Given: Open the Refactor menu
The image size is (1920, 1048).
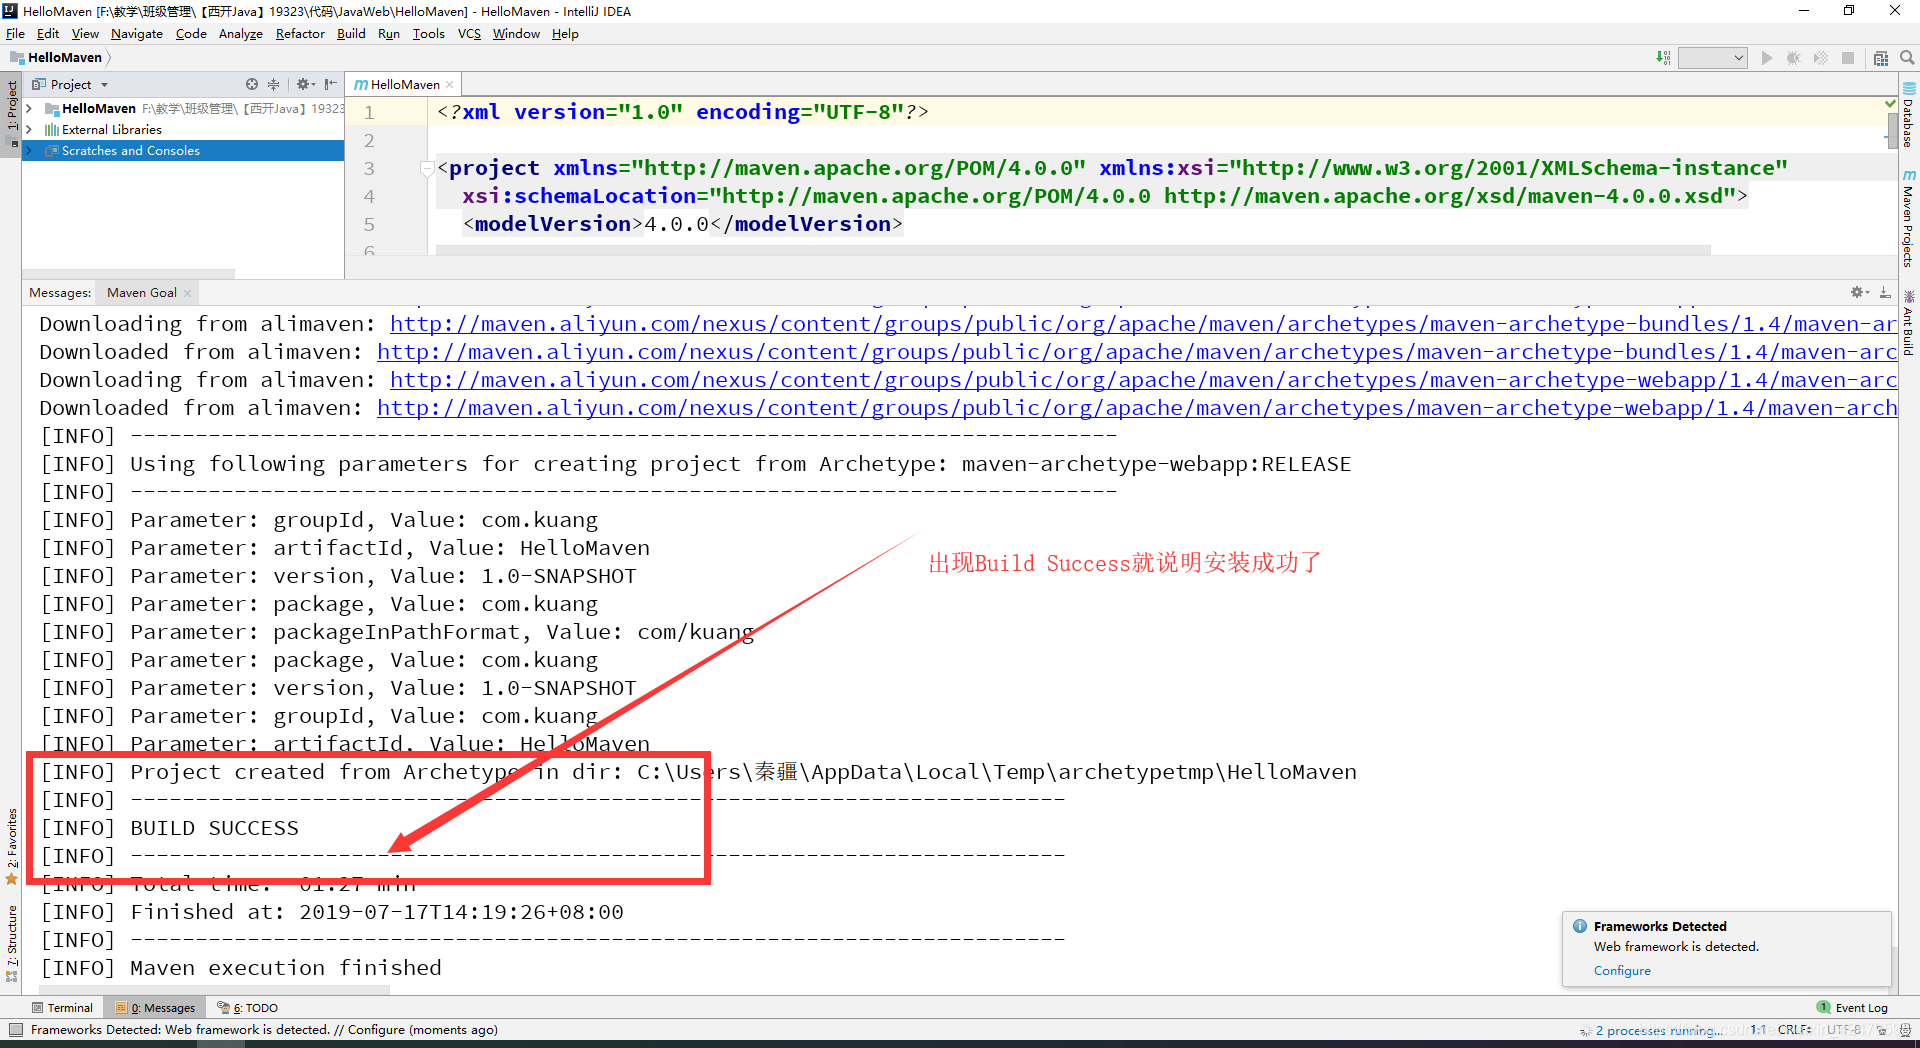Looking at the screenshot, I should [300, 34].
